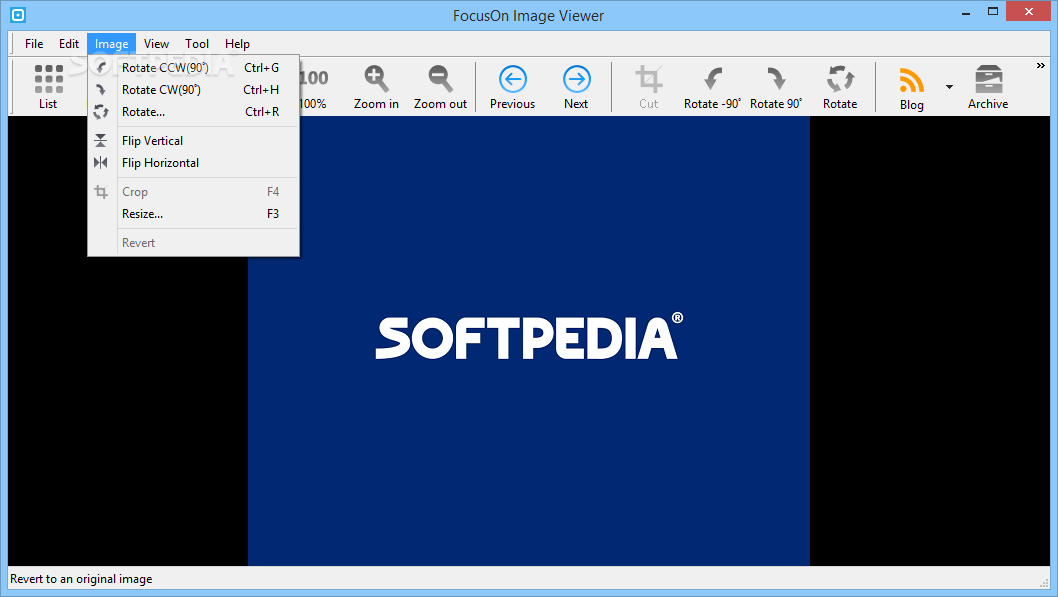Click the Flip Vertical menu icon
This screenshot has height=597, width=1058.
(x=101, y=140)
